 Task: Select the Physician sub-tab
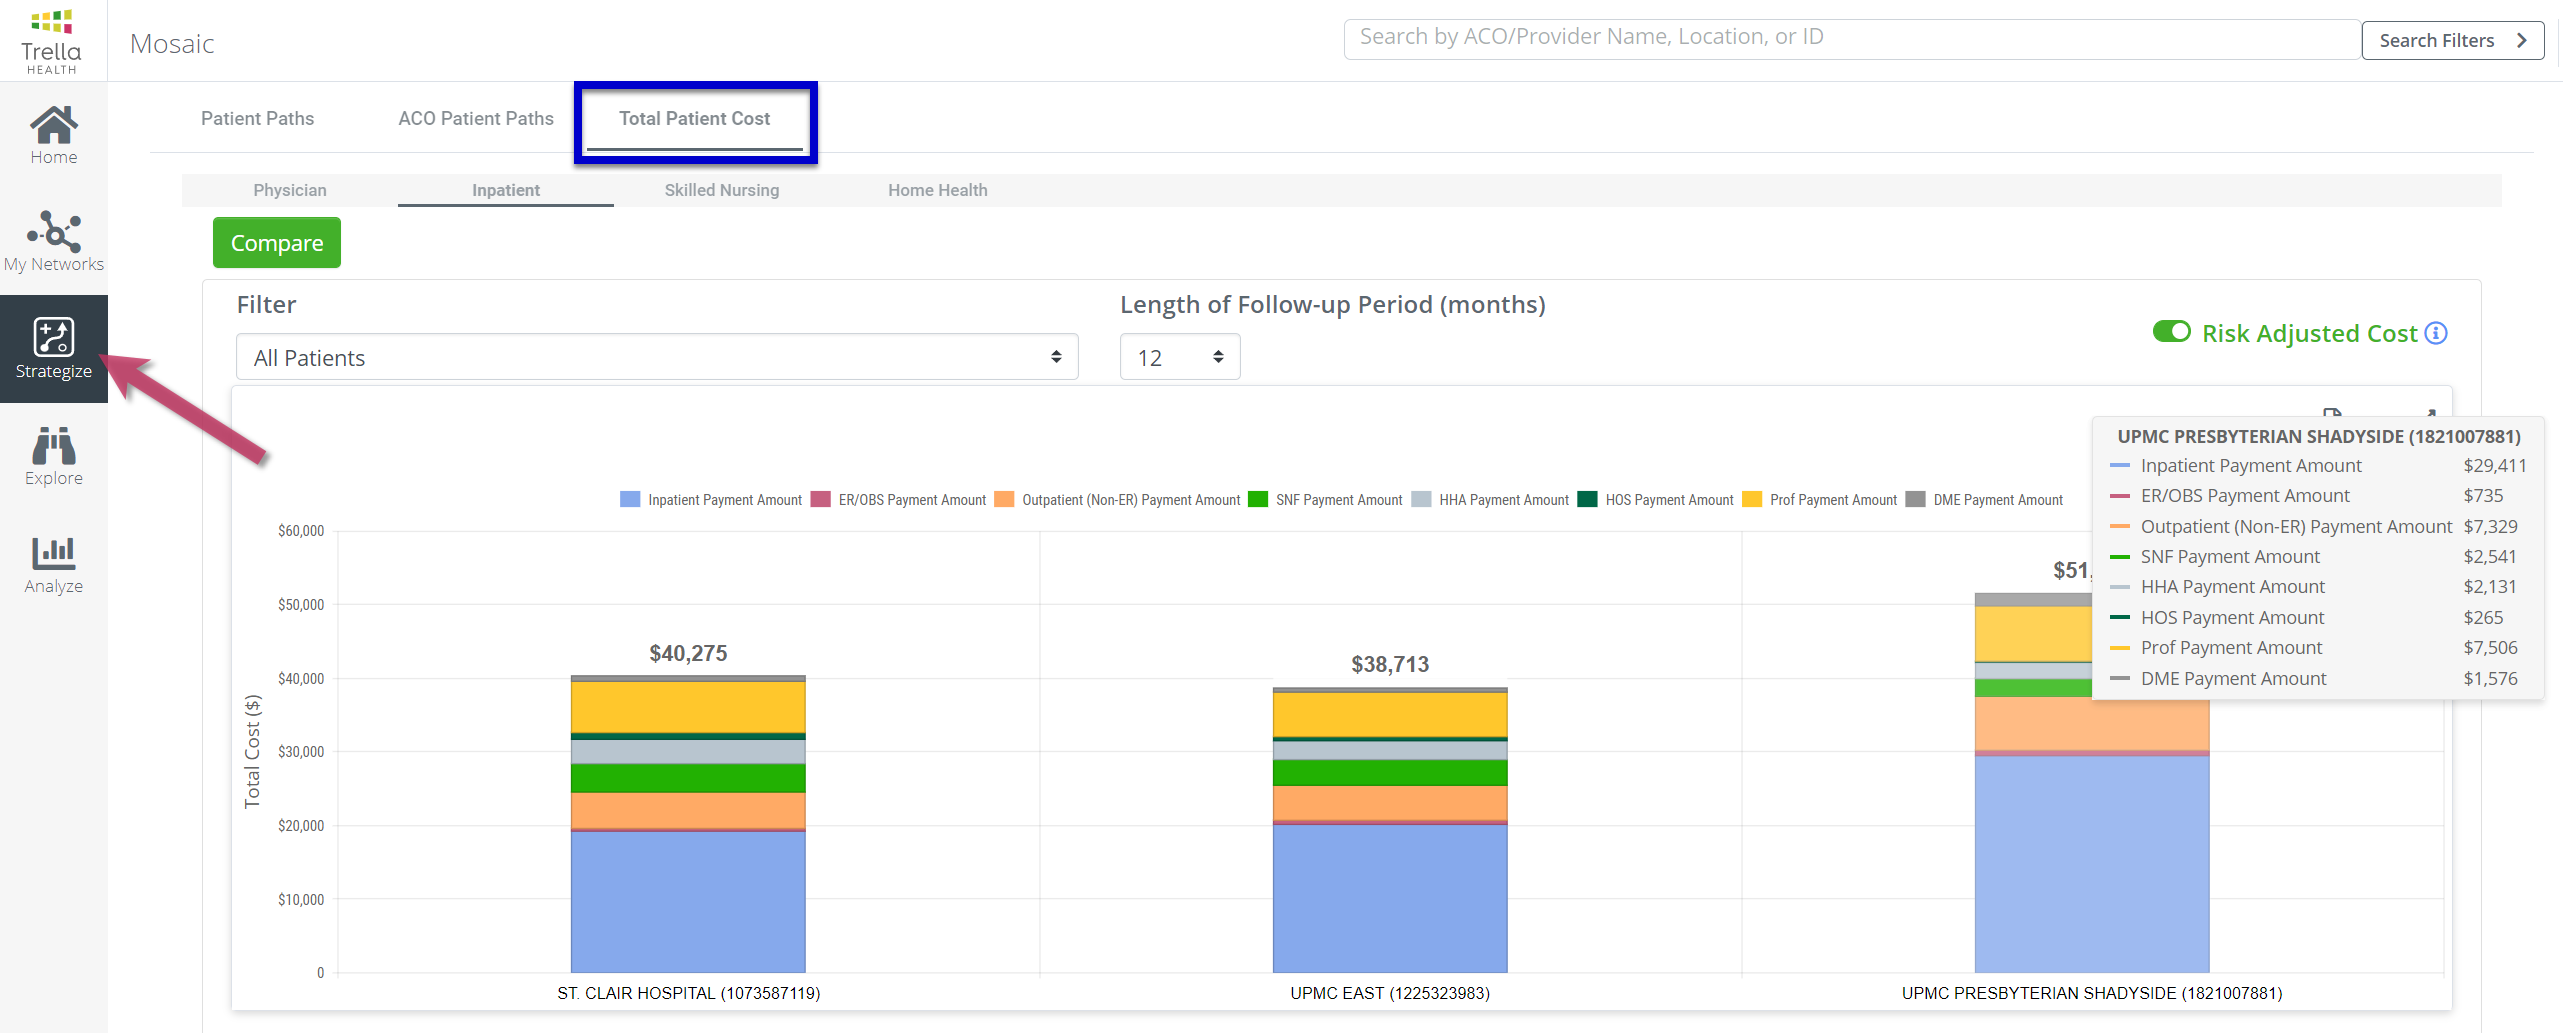[290, 190]
